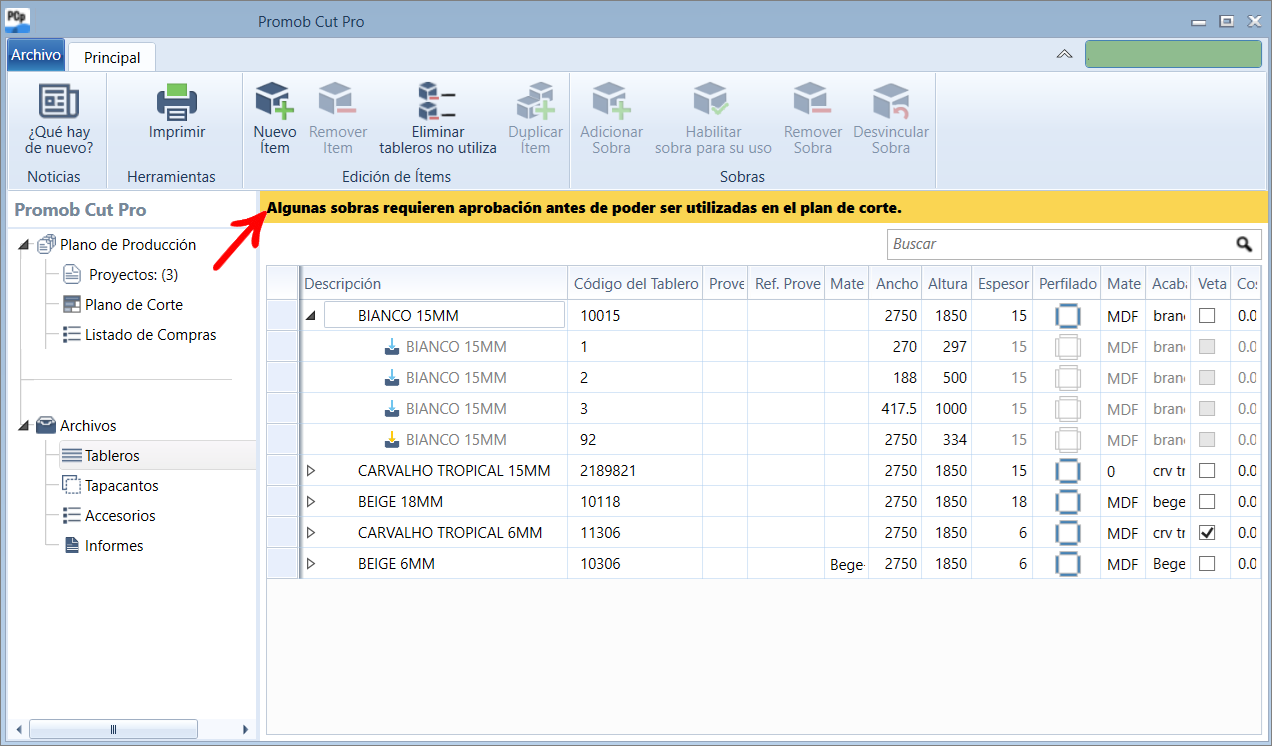Viewport: 1272px width, 746px height.
Task: Sort by the Espesor column header
Action: coord(1002,284)
